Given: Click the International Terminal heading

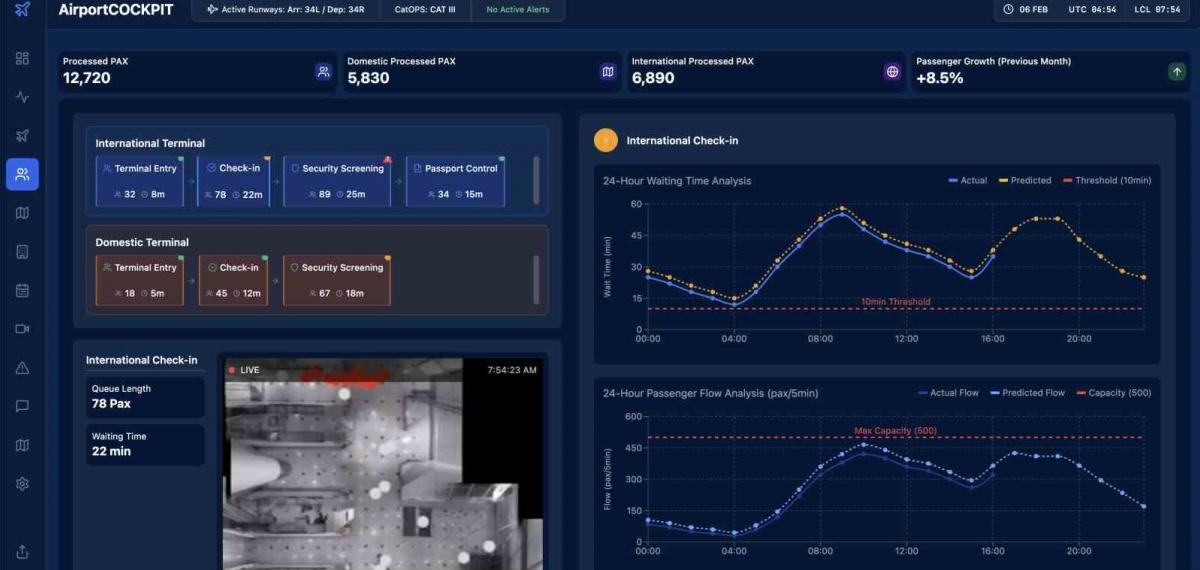Looking at the screenshot, I should (150, 143).
